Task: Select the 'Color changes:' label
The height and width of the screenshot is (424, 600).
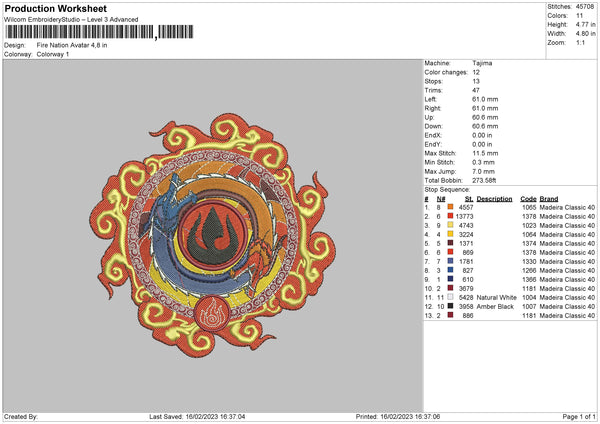Action: pos(446,72)
